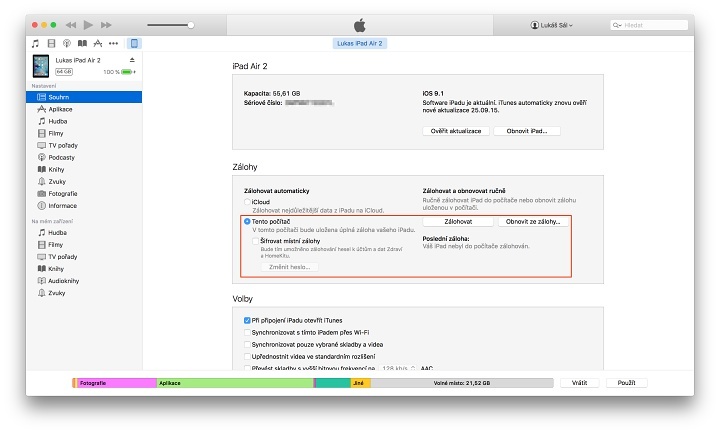Click Fotografie segment in storage bar
The image size is (720, 433).
pos(117,383)
